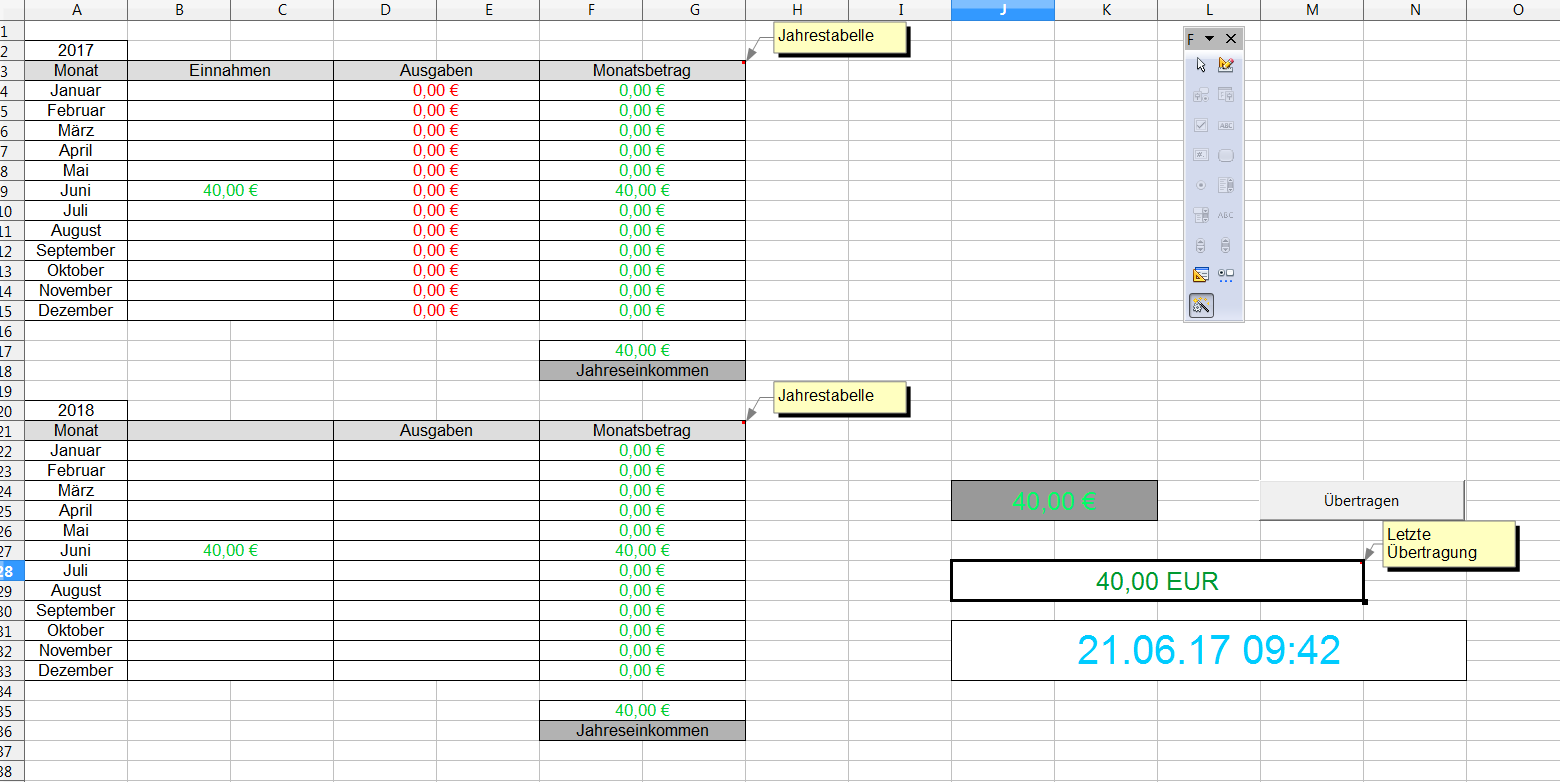1560x782 pixels.
Task: Select the Option Button control
Action: coord(1201,185)
